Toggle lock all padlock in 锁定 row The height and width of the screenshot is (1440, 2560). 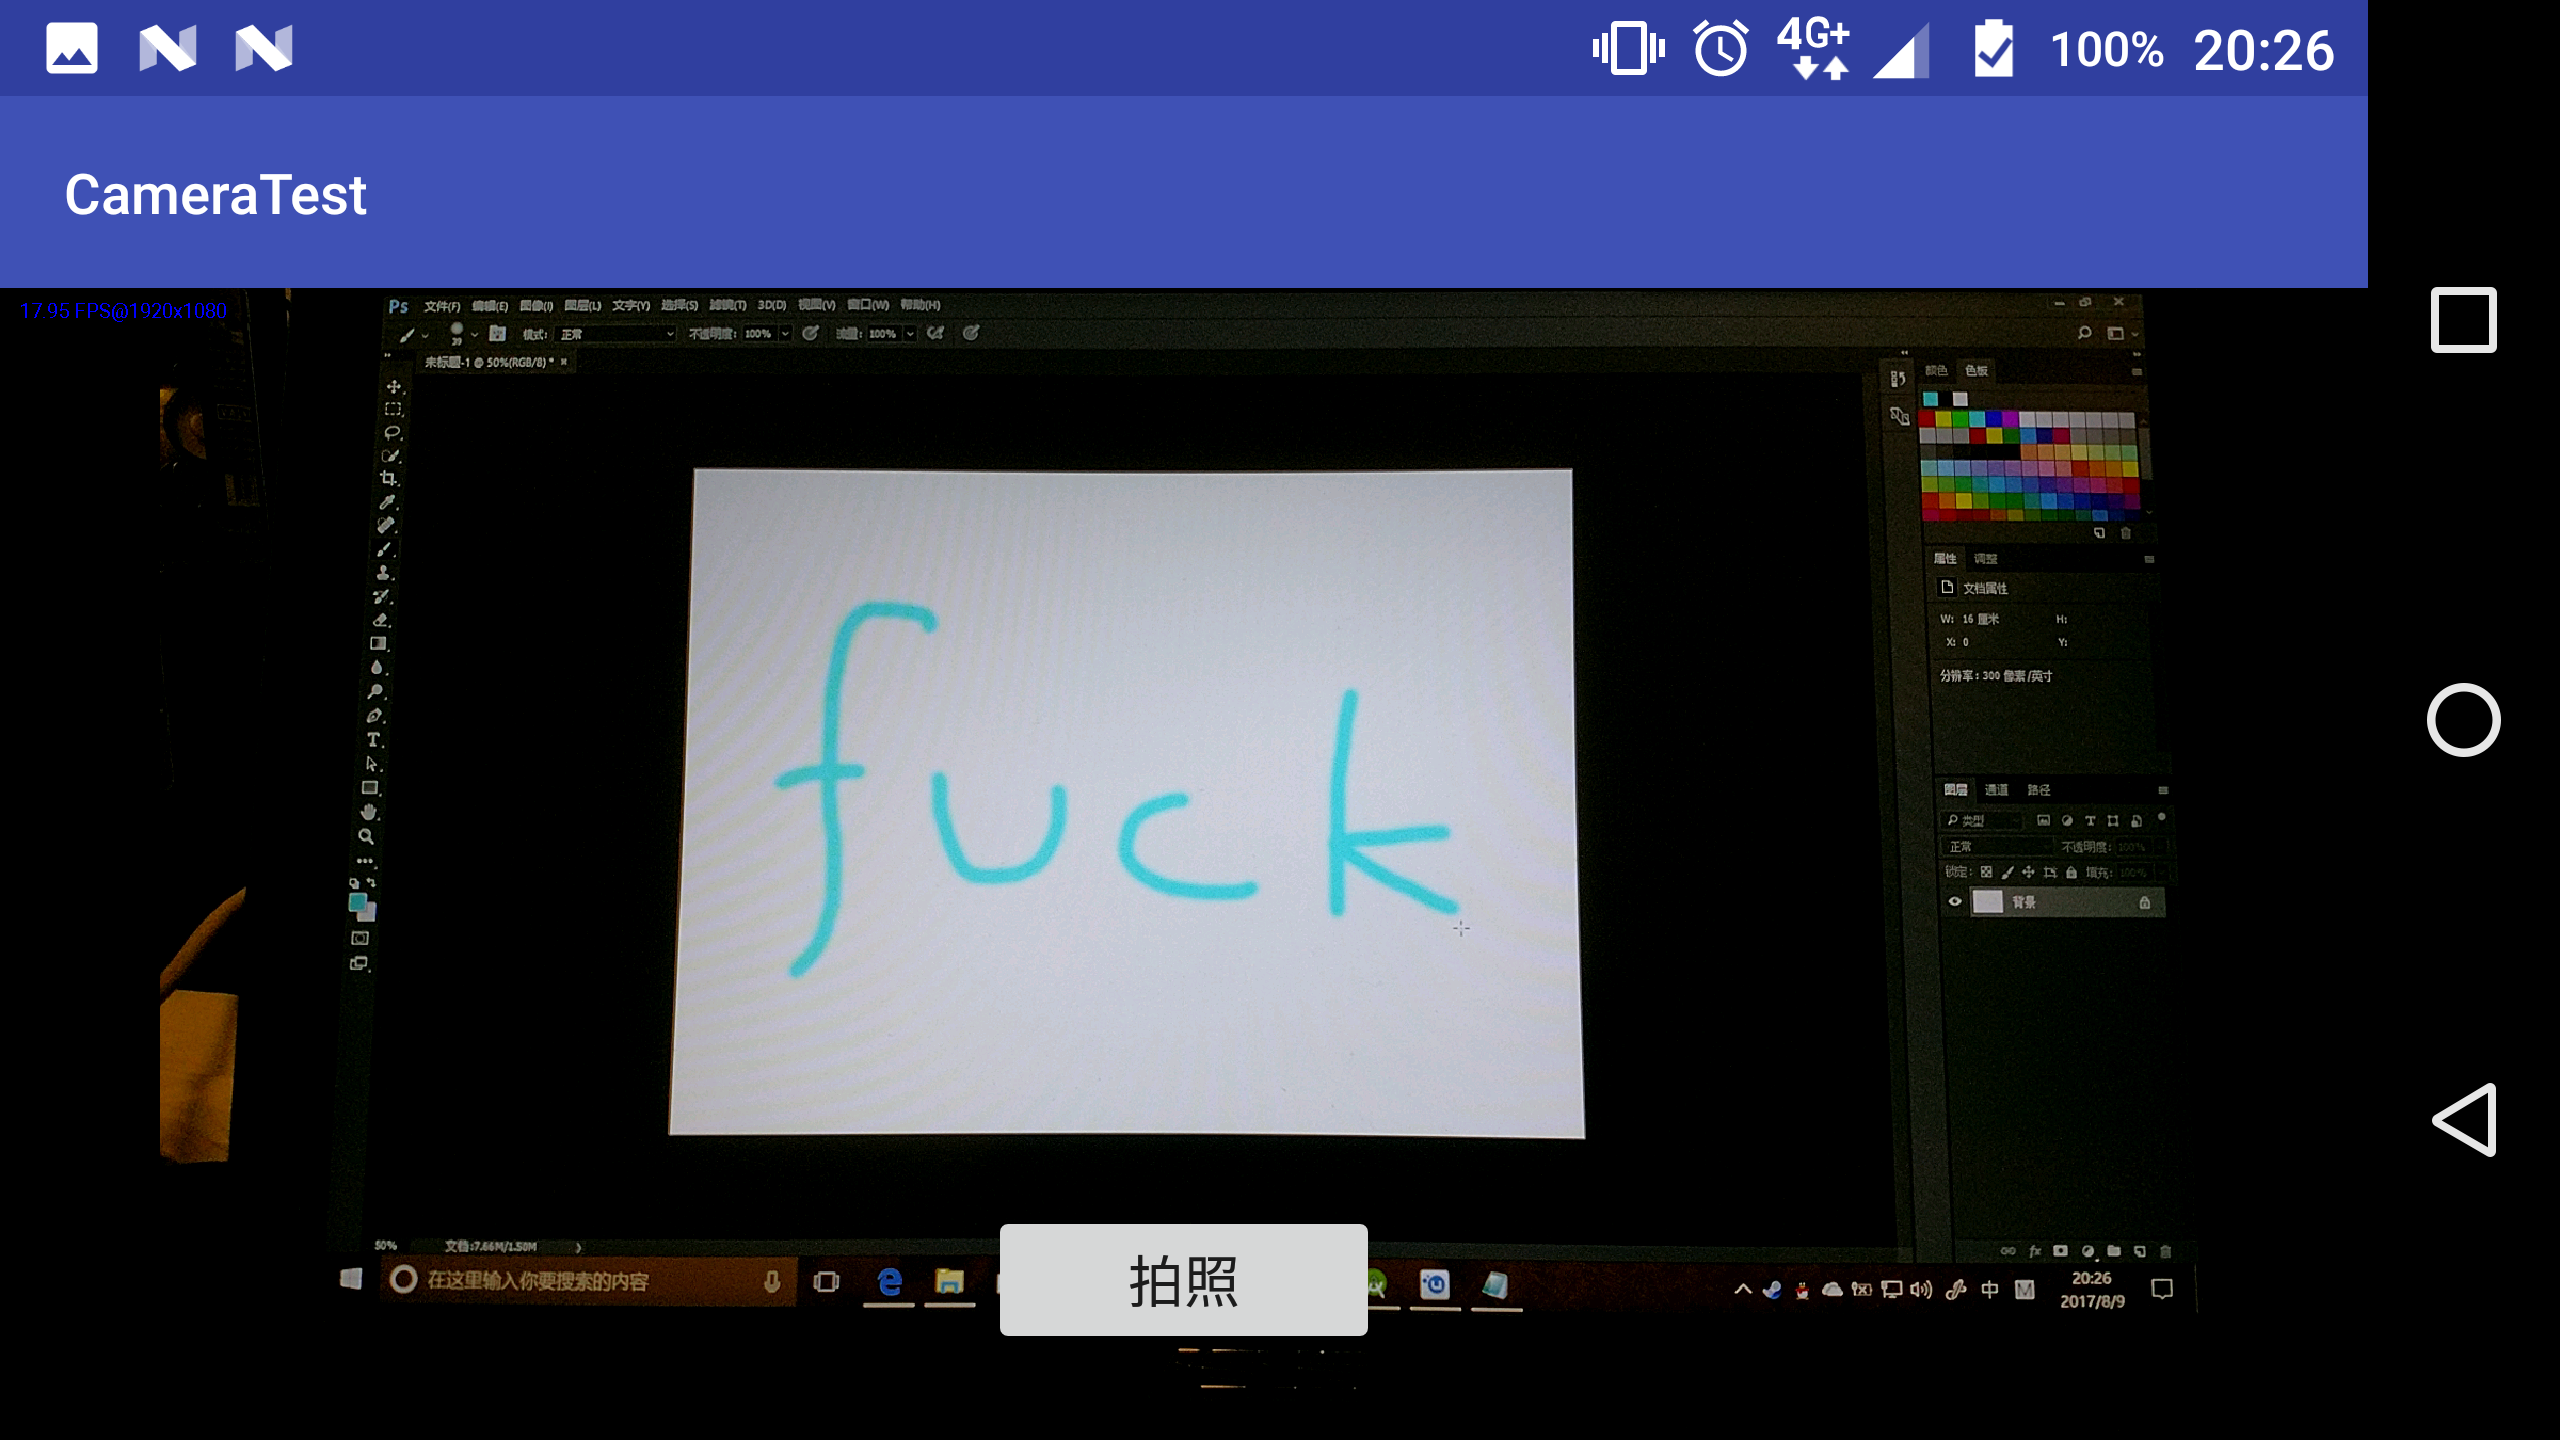point(2072,872)
